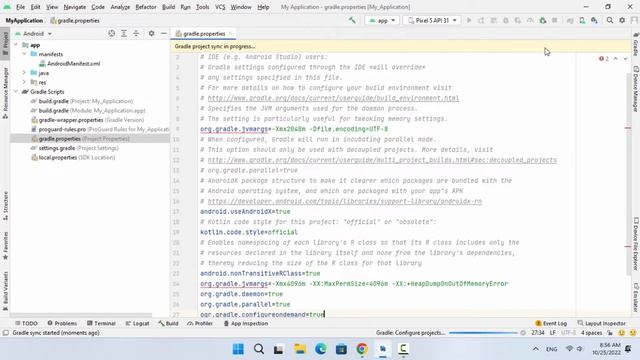Open the Terminal tool window
This screenshot has width=640, height=360.
pos(101,323)
